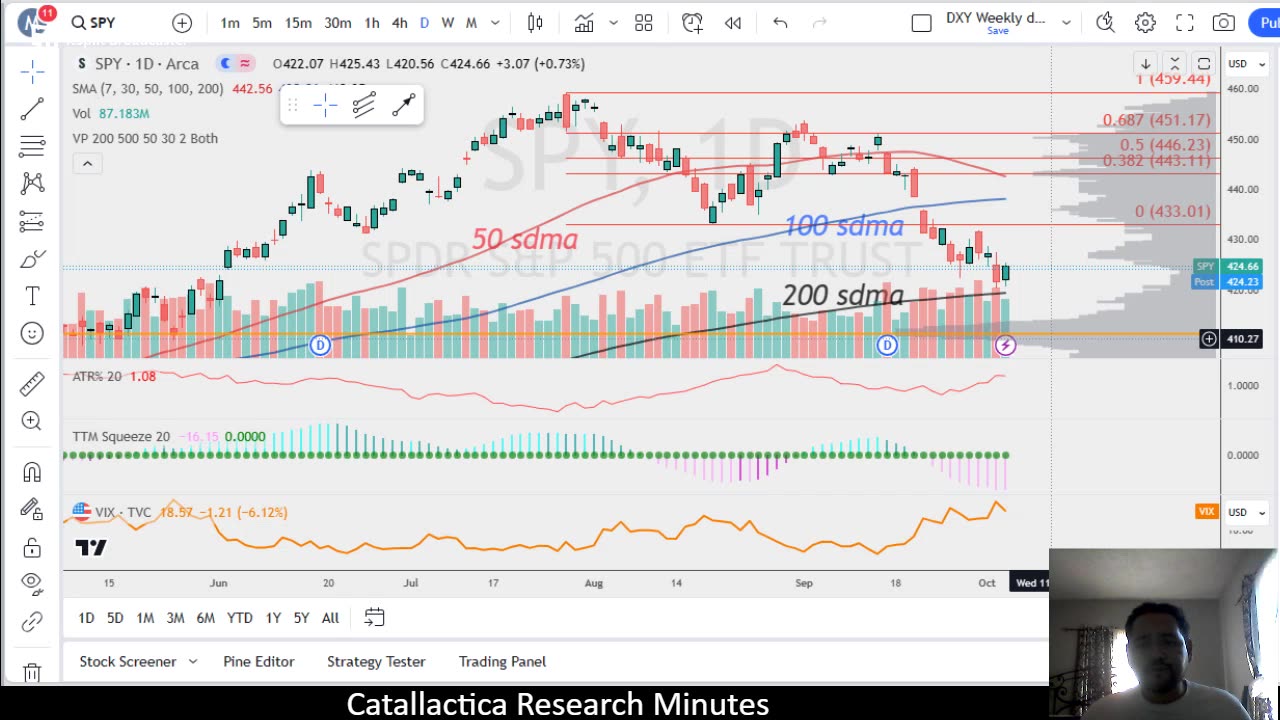Image resolution: width=1280 pixels, height=720 pixels.
Task: Select the Text annotation tool
Action: pos(32,296)
